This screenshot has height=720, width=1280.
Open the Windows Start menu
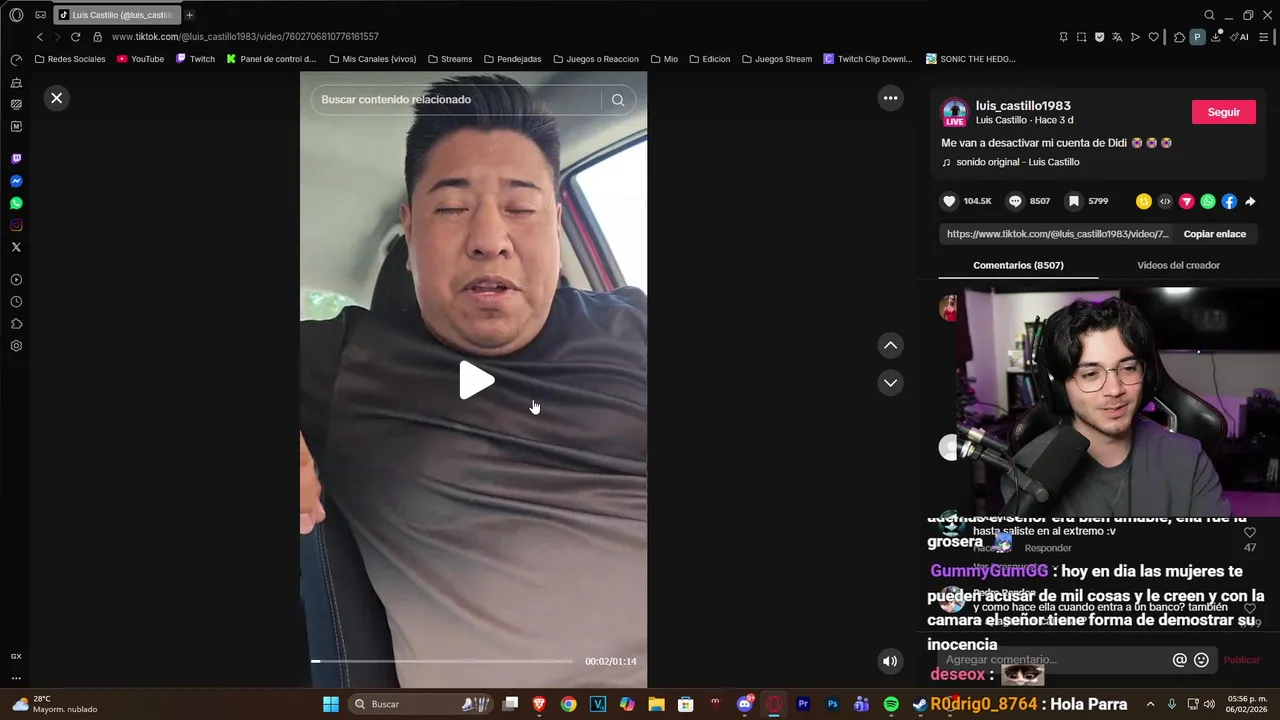point(331,704)
